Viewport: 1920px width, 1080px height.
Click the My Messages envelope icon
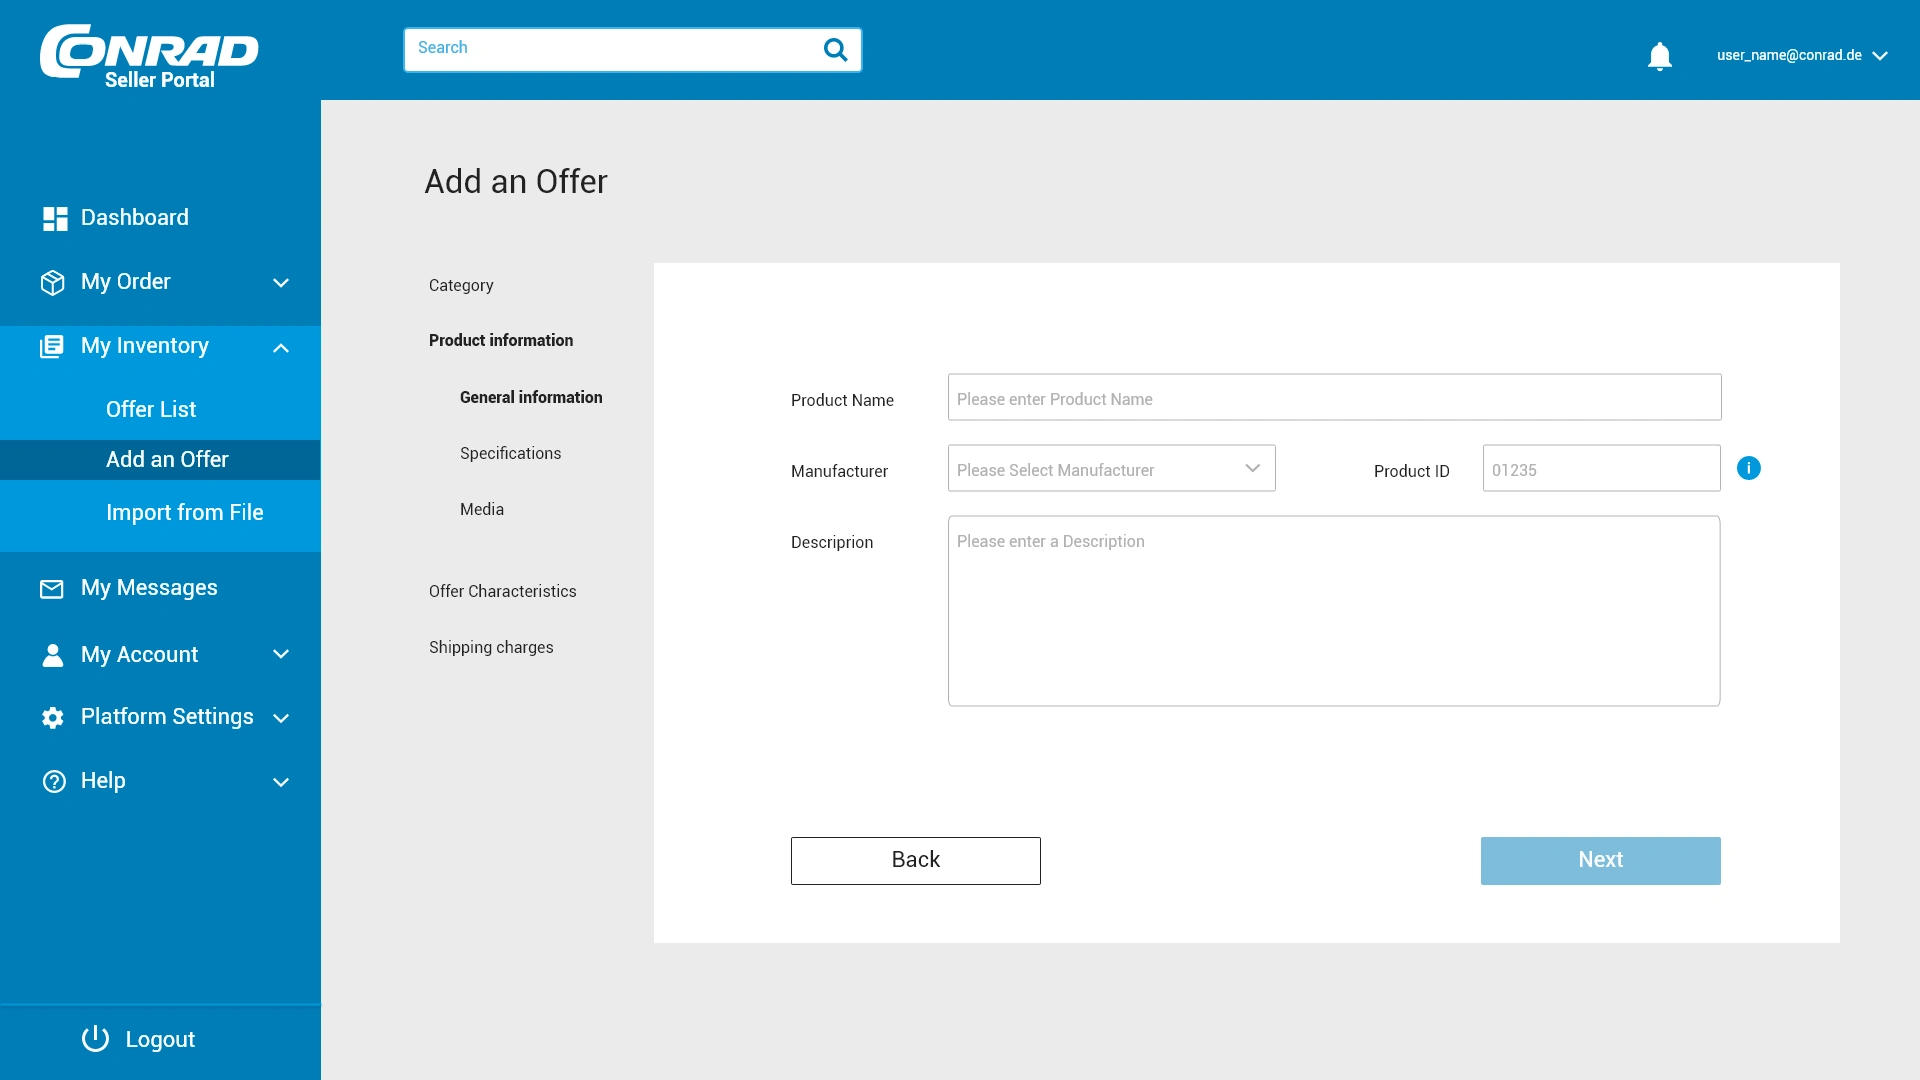pyautogui.click(x=52, y=589)
